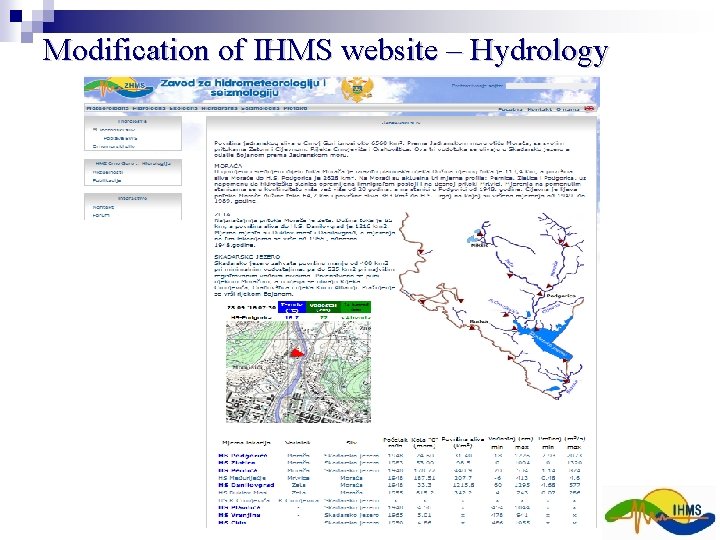Open the HS Medurijecje station link
The image size is (720, 540).
pos(242,478)
